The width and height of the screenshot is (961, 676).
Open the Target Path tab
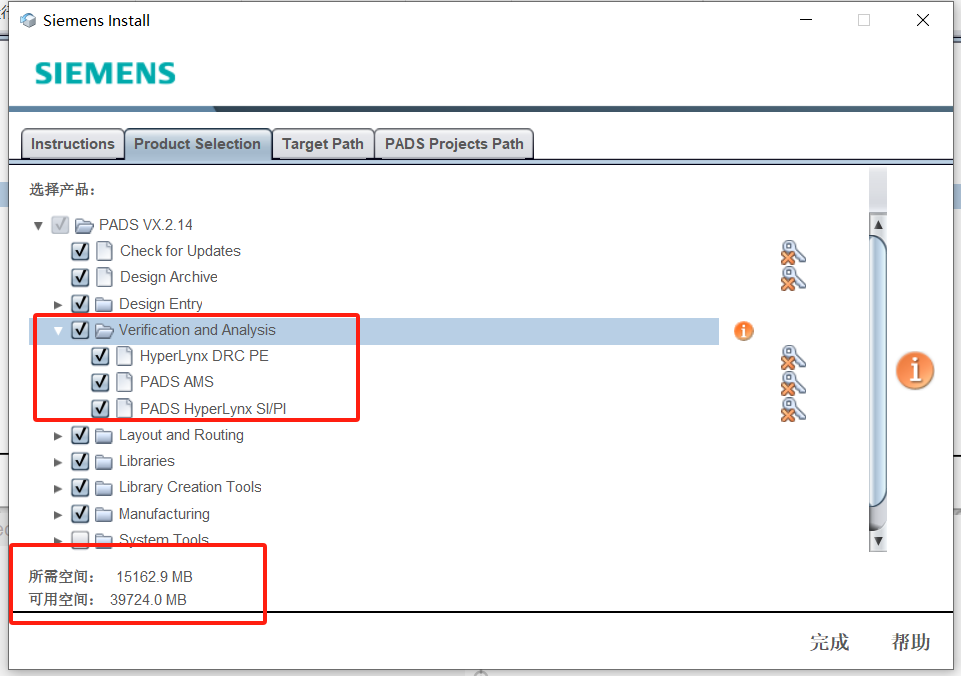tap(323, 144)
